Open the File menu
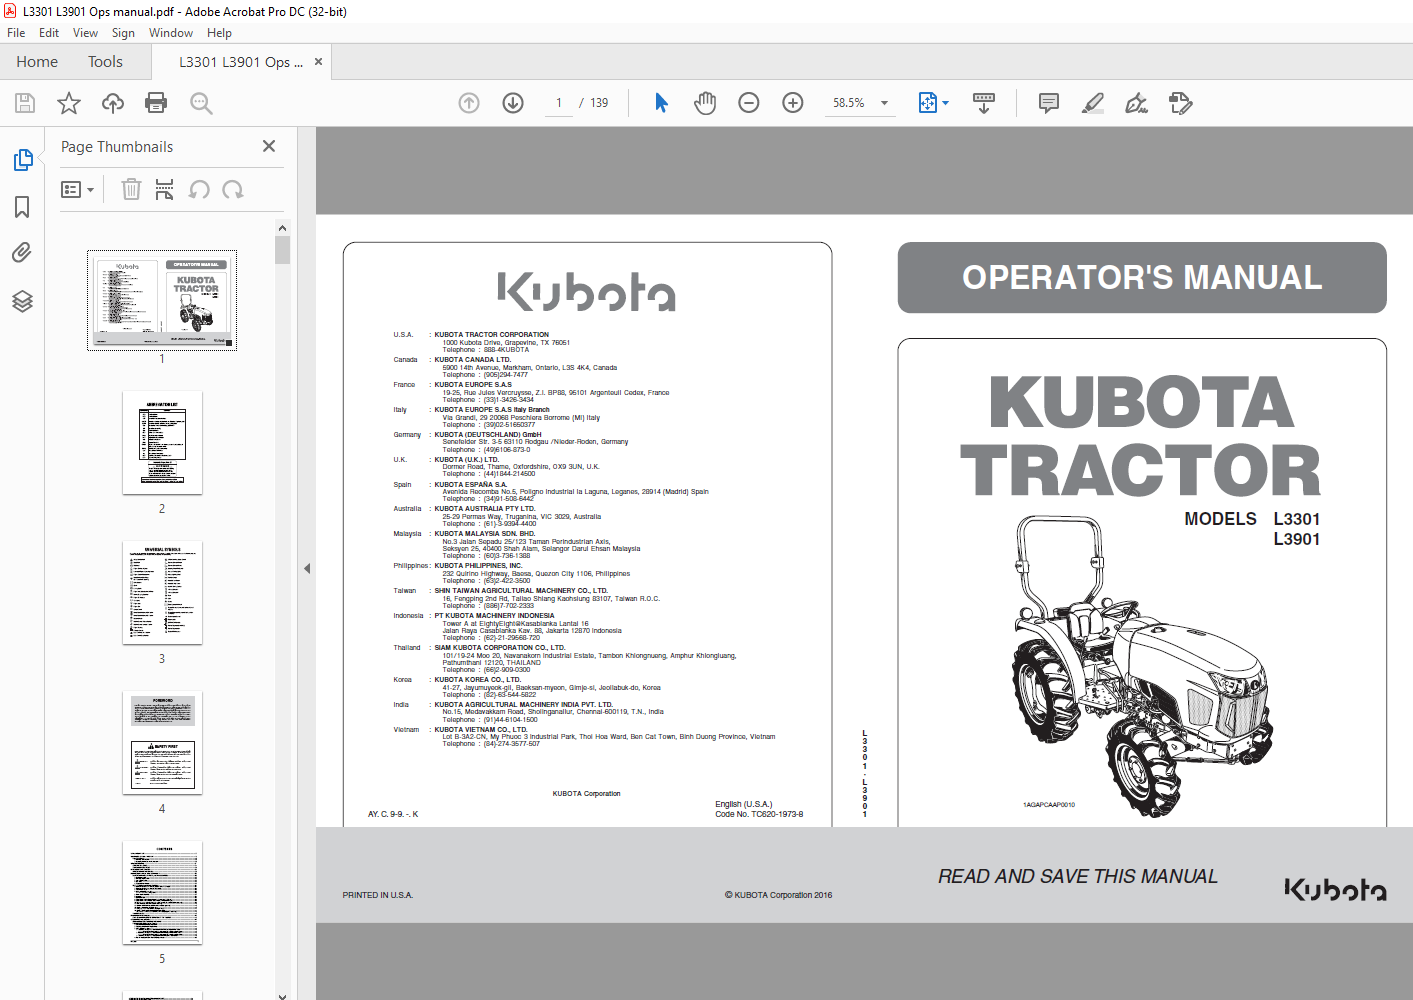1413x1000 pixels. [x=16, y=33]
